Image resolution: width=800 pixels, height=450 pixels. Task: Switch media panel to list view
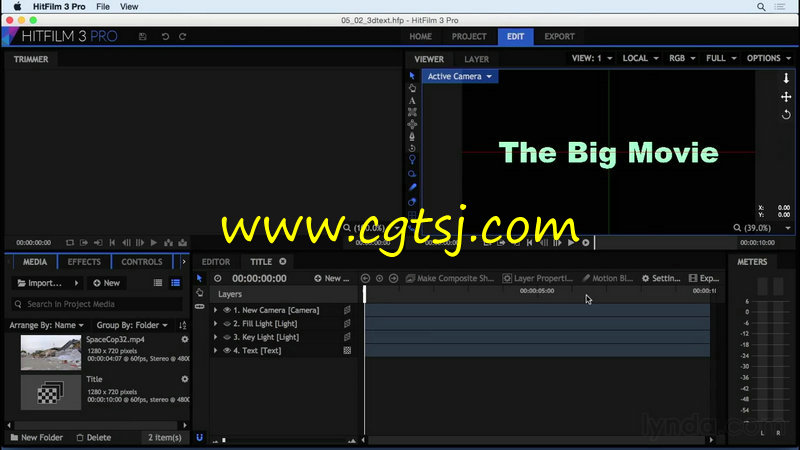(x=158, y=283)
